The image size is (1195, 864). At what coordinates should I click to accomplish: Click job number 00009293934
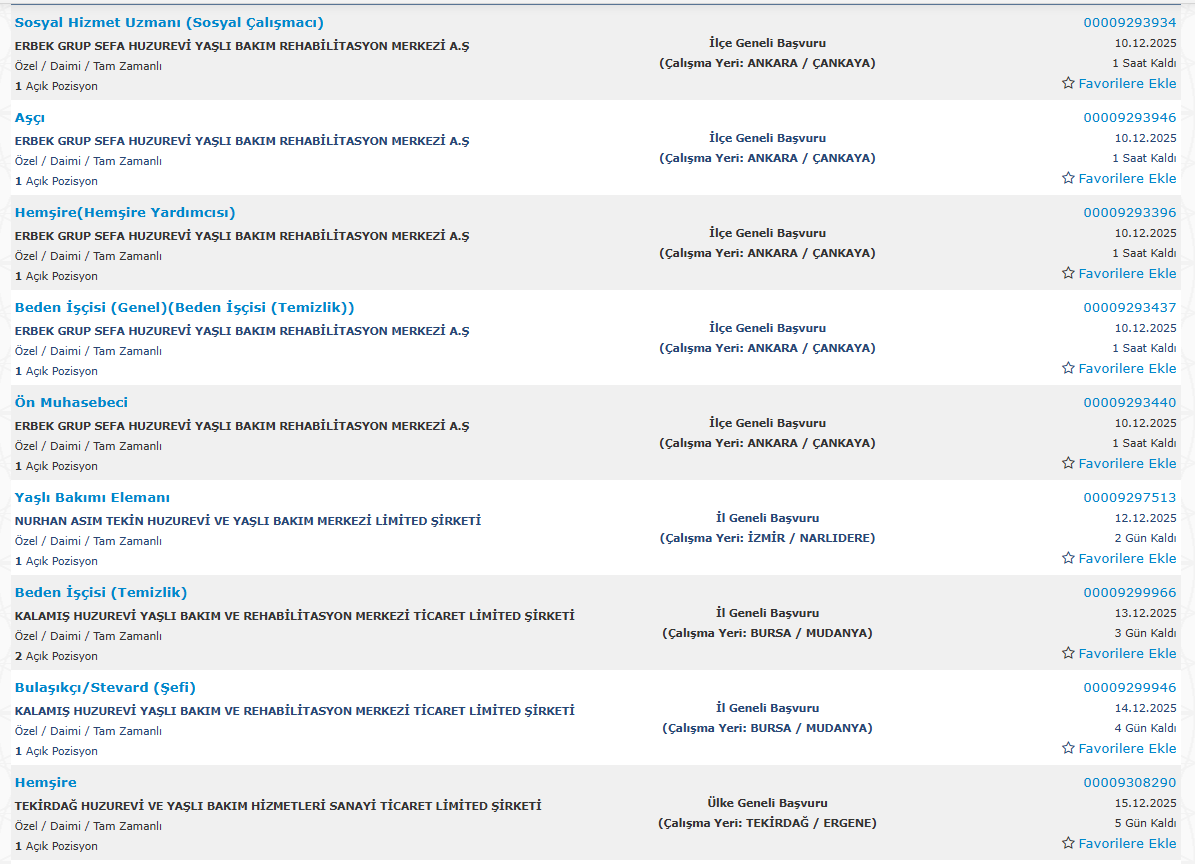(1129, 23)
